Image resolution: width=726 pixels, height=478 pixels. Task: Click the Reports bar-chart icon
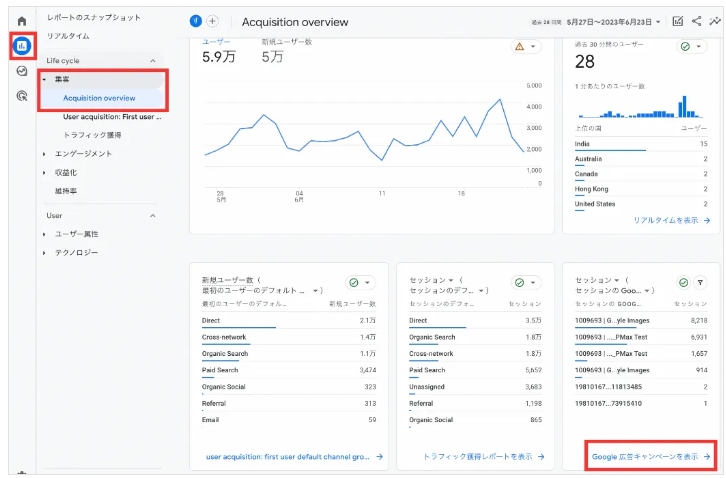click(x=22, y=46)
